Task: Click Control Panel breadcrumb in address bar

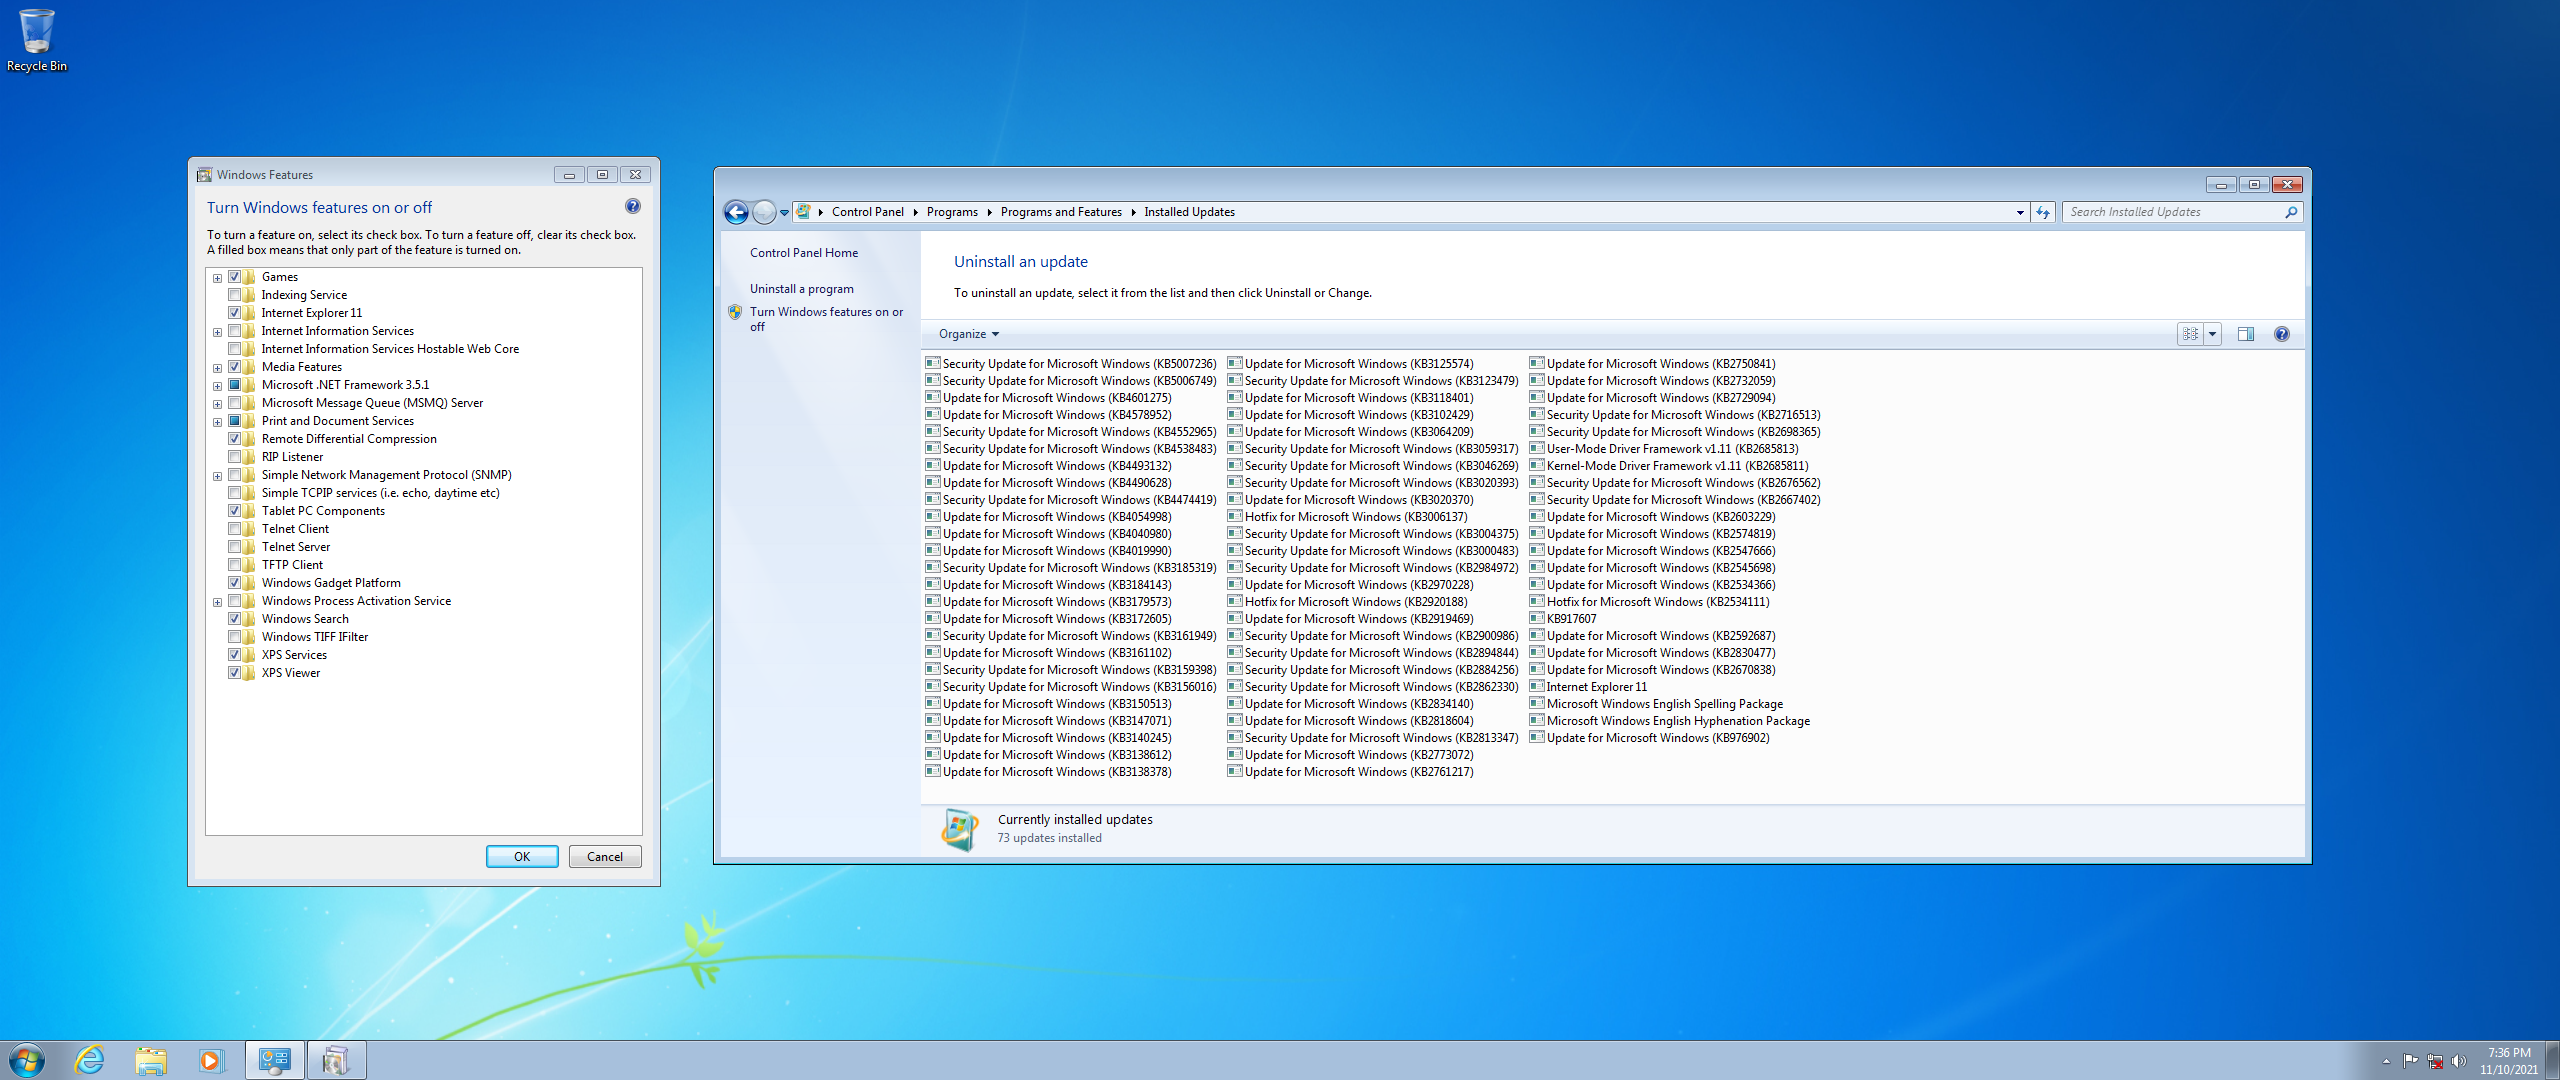Action: [x=867, y=212]
